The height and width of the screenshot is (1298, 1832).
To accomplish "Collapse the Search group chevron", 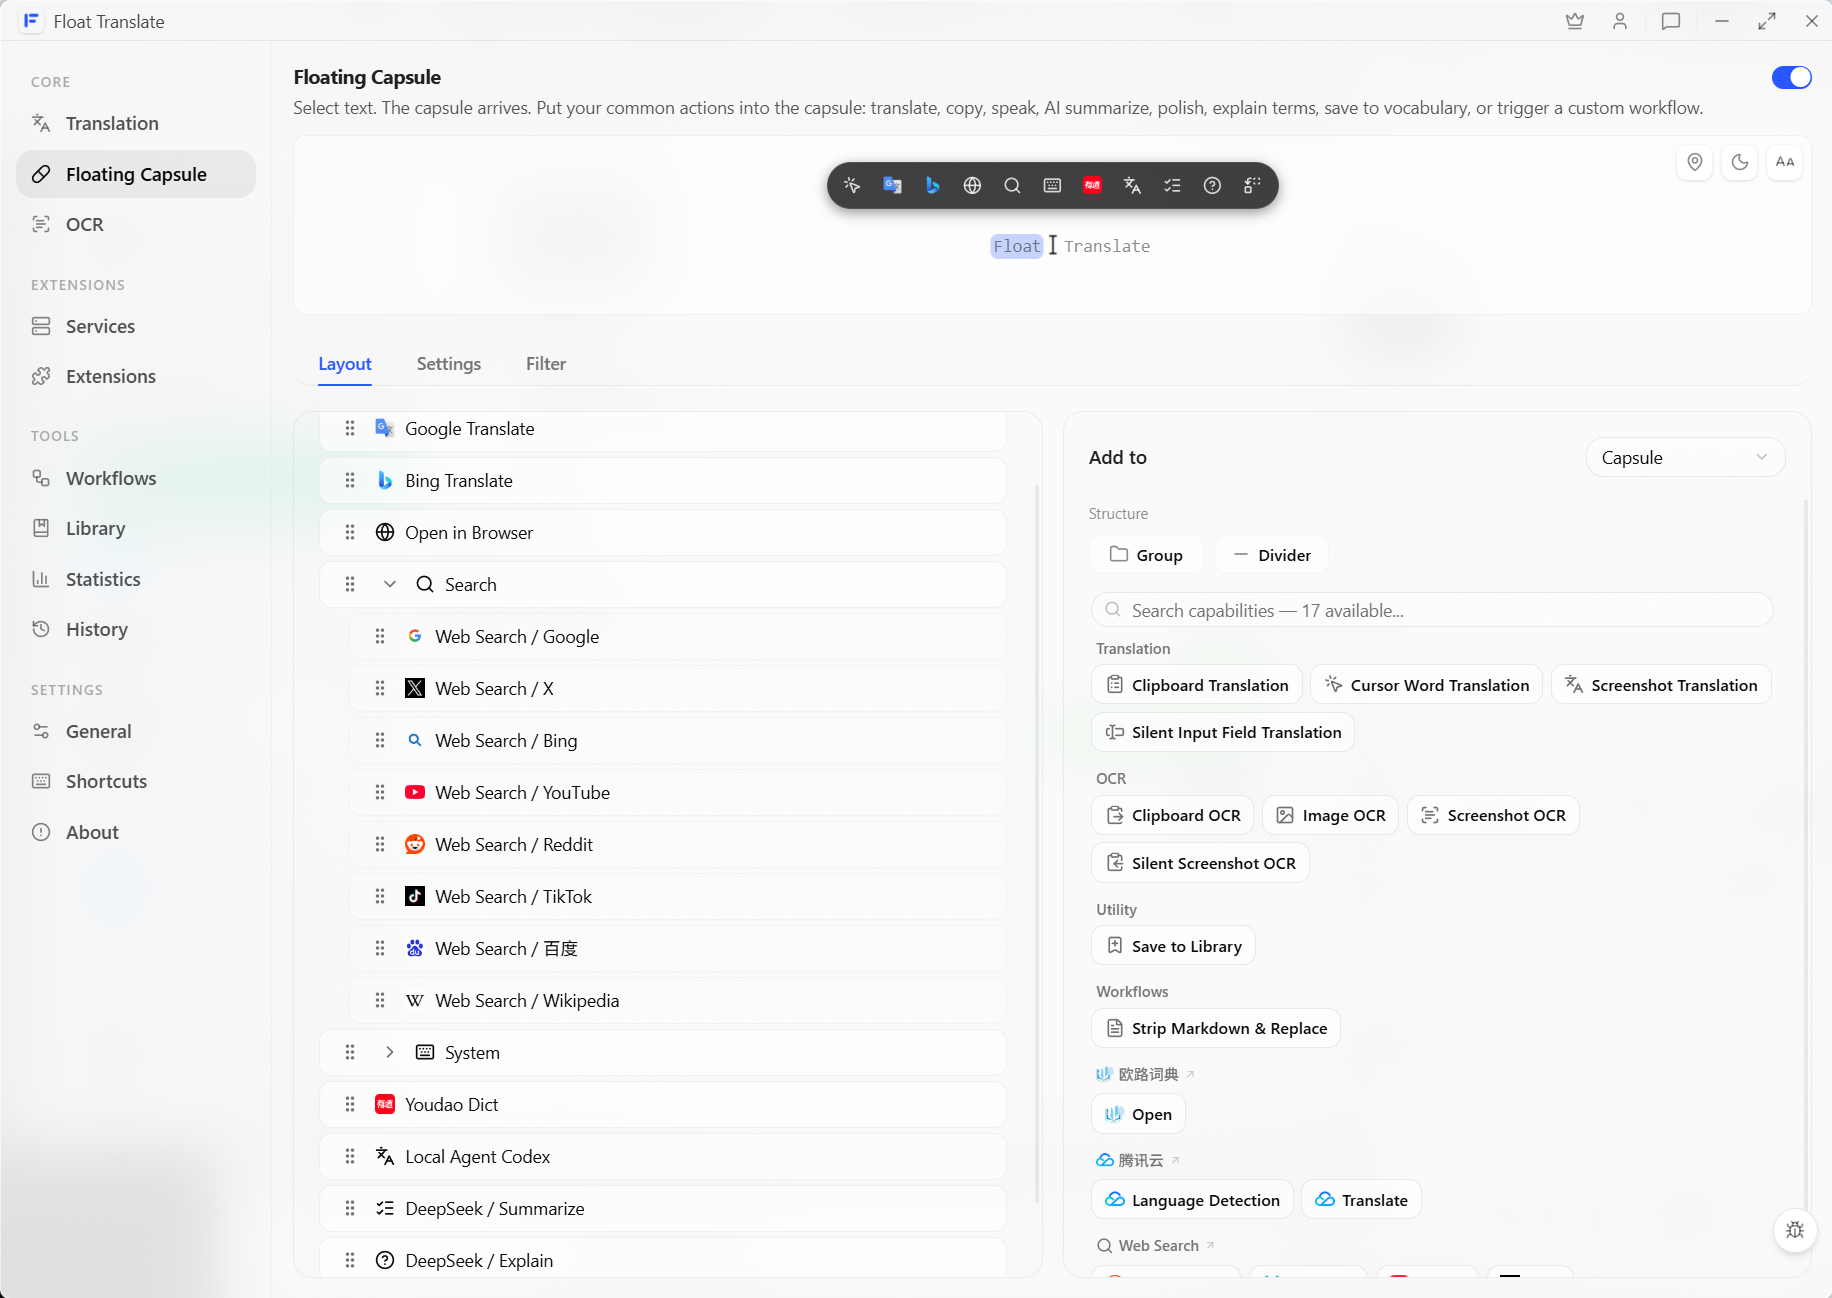I will [x=390, y=585].
